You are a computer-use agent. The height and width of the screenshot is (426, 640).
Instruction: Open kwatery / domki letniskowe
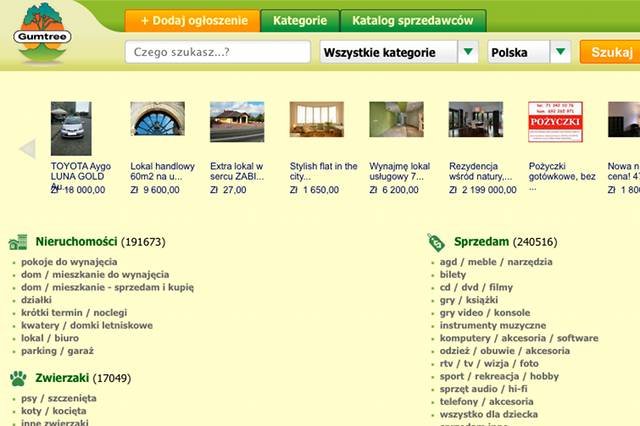pyautogui.click(x=87, y=325)
